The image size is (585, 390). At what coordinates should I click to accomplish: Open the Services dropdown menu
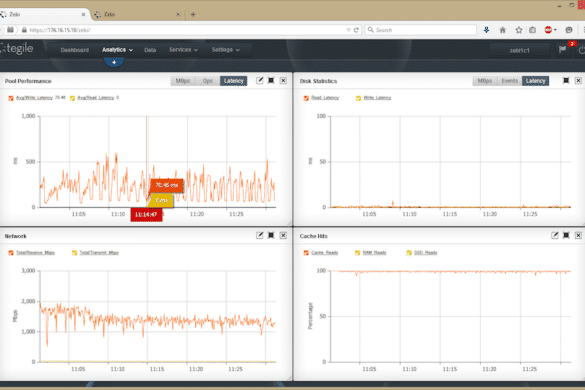click(183, 50)
